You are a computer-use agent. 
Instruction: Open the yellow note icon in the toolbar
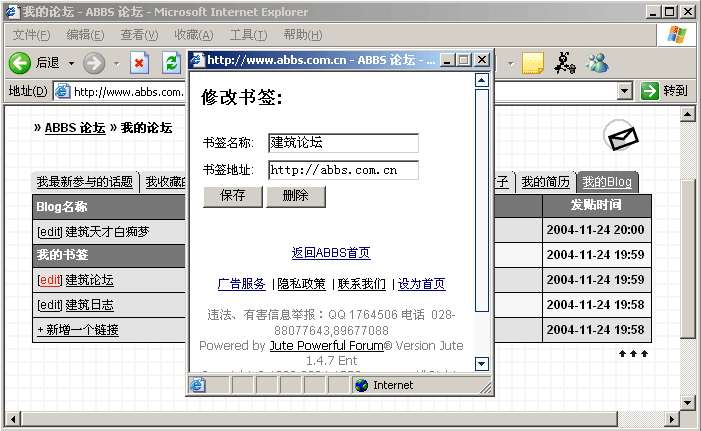point(532,63)
